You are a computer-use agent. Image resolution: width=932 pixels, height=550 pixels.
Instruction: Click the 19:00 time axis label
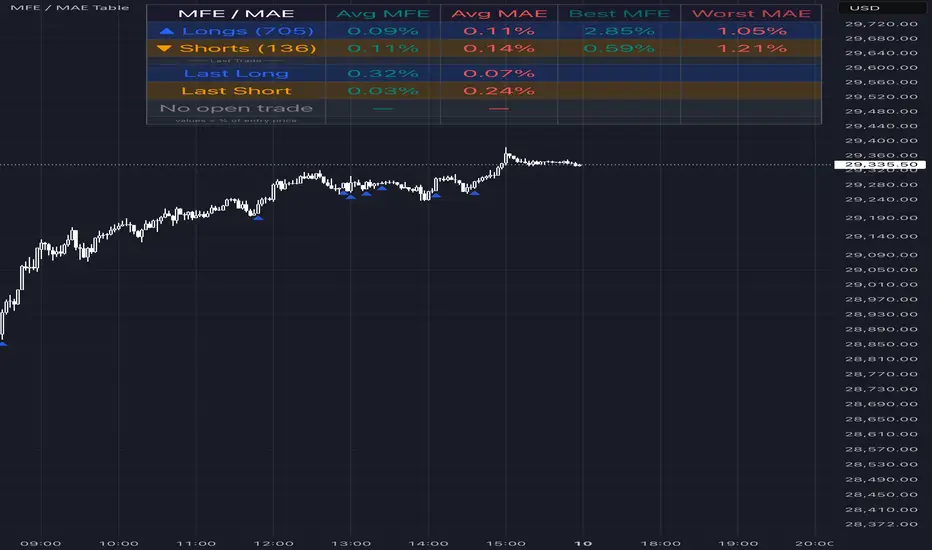738,543
